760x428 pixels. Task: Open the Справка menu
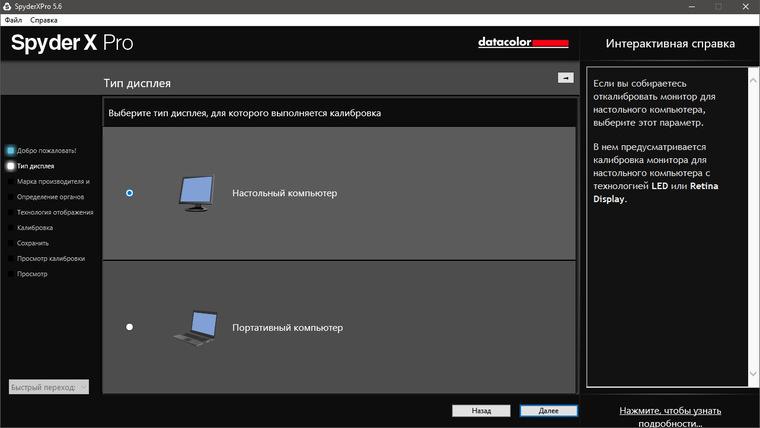(x=44, y=20)
